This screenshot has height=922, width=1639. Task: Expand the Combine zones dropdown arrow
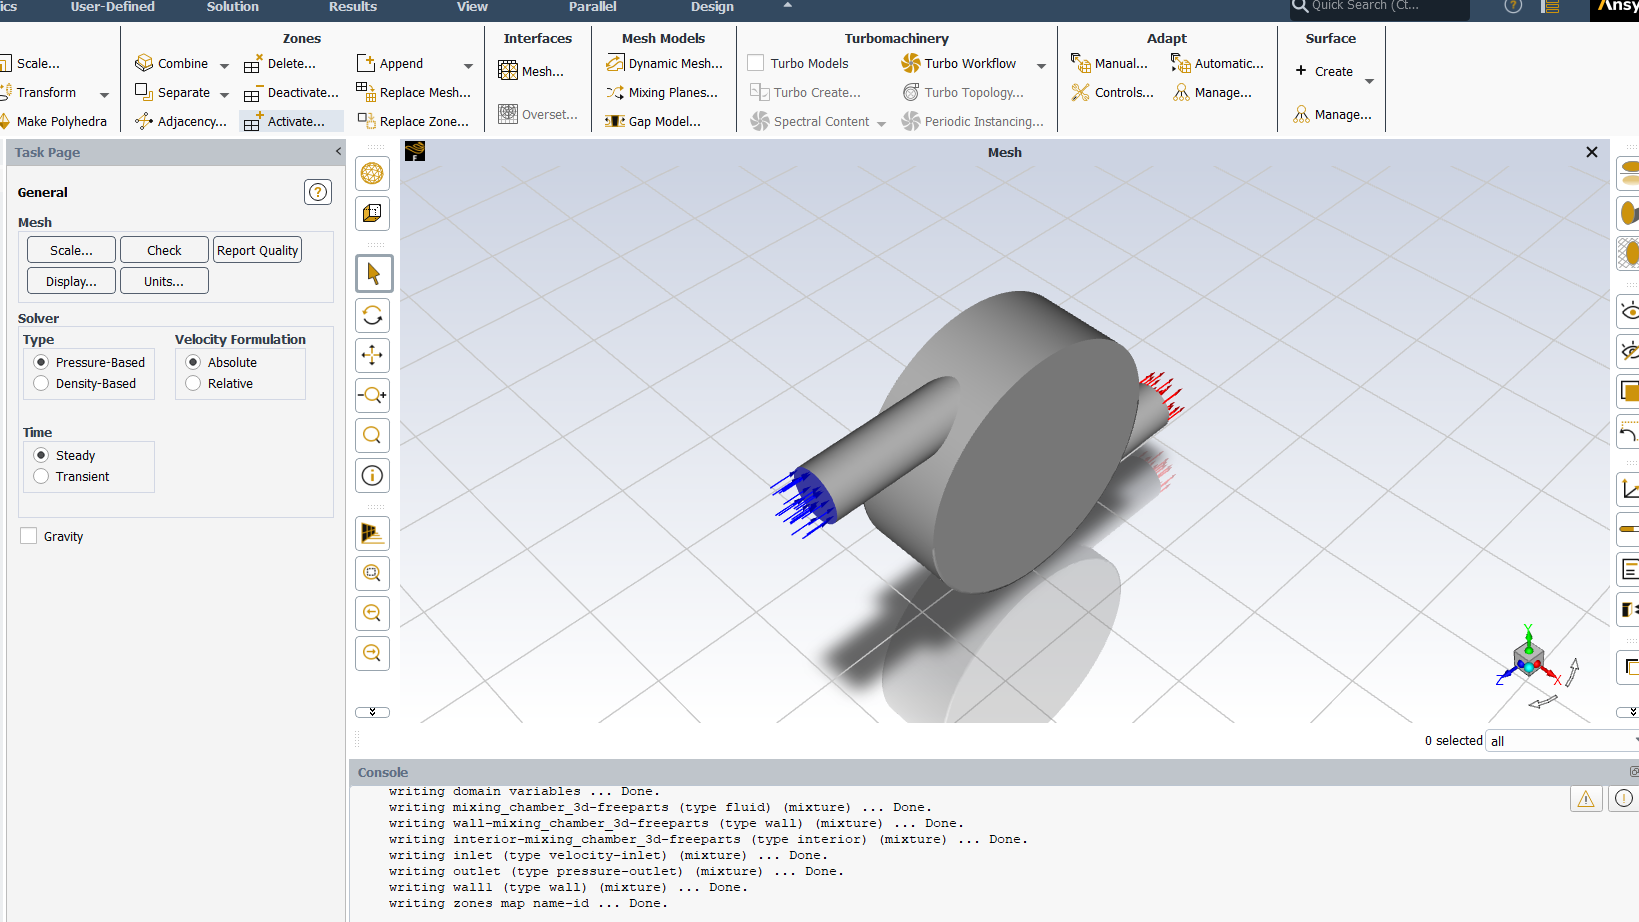coord(224,65)
